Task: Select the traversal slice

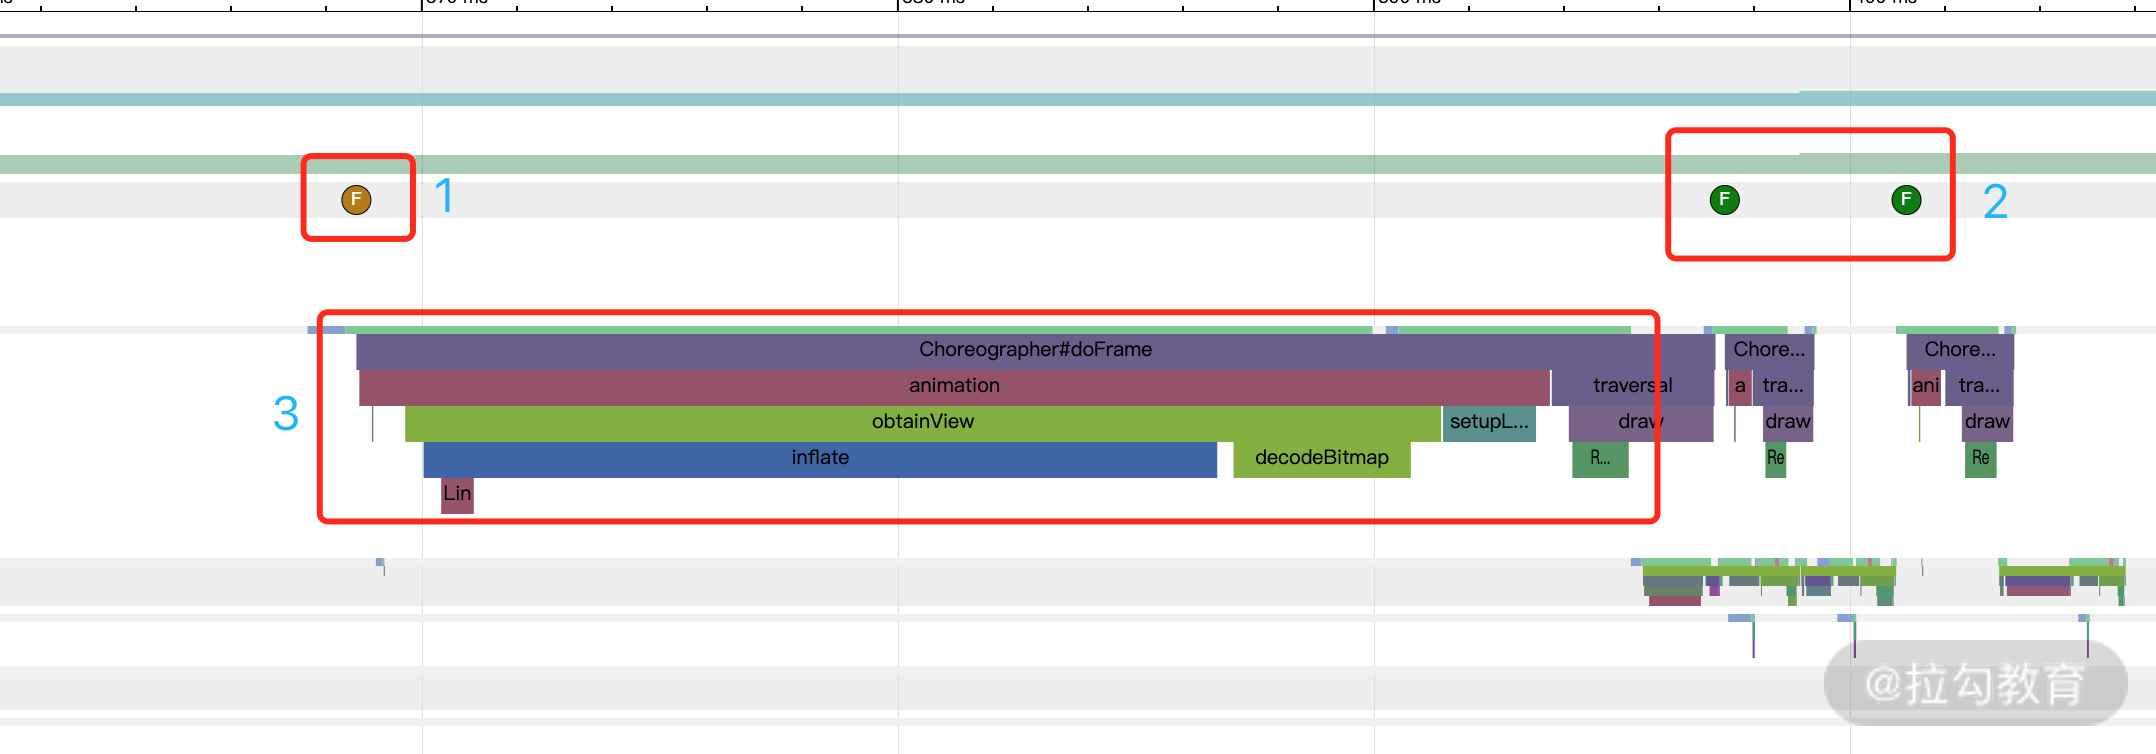Action: 1632,386
